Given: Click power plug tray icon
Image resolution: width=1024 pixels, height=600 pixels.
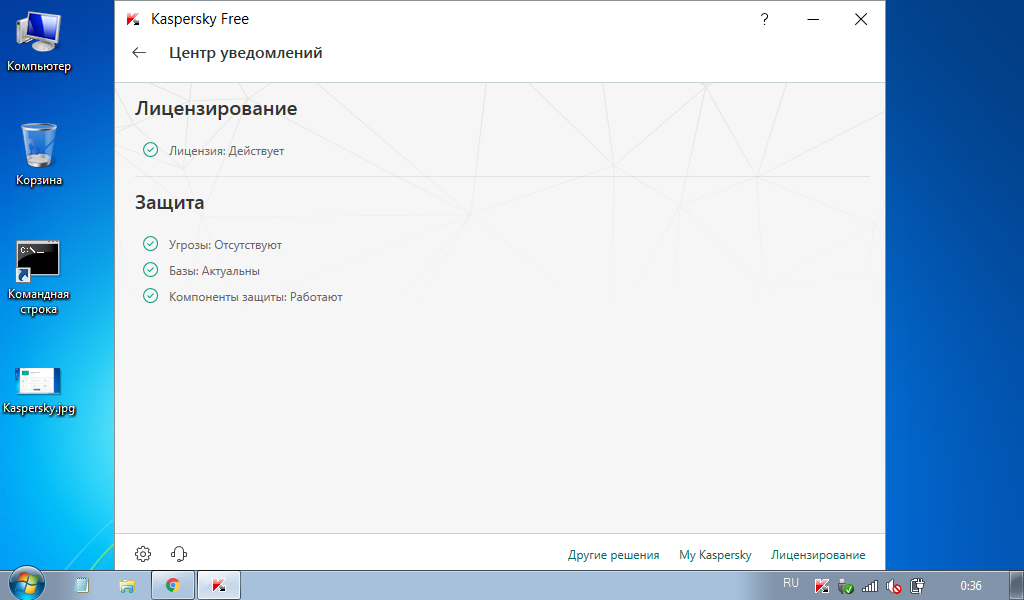Looking at the screenshot, I should pos(917,586).
